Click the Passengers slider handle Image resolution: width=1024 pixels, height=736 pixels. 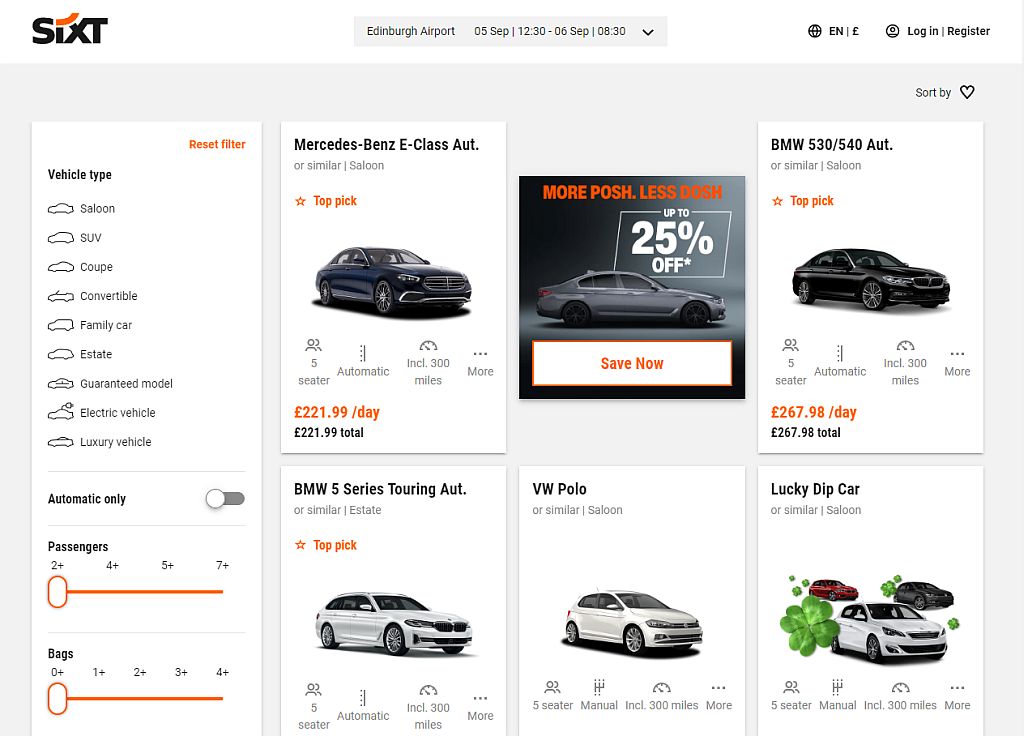(x=57, y=592)
